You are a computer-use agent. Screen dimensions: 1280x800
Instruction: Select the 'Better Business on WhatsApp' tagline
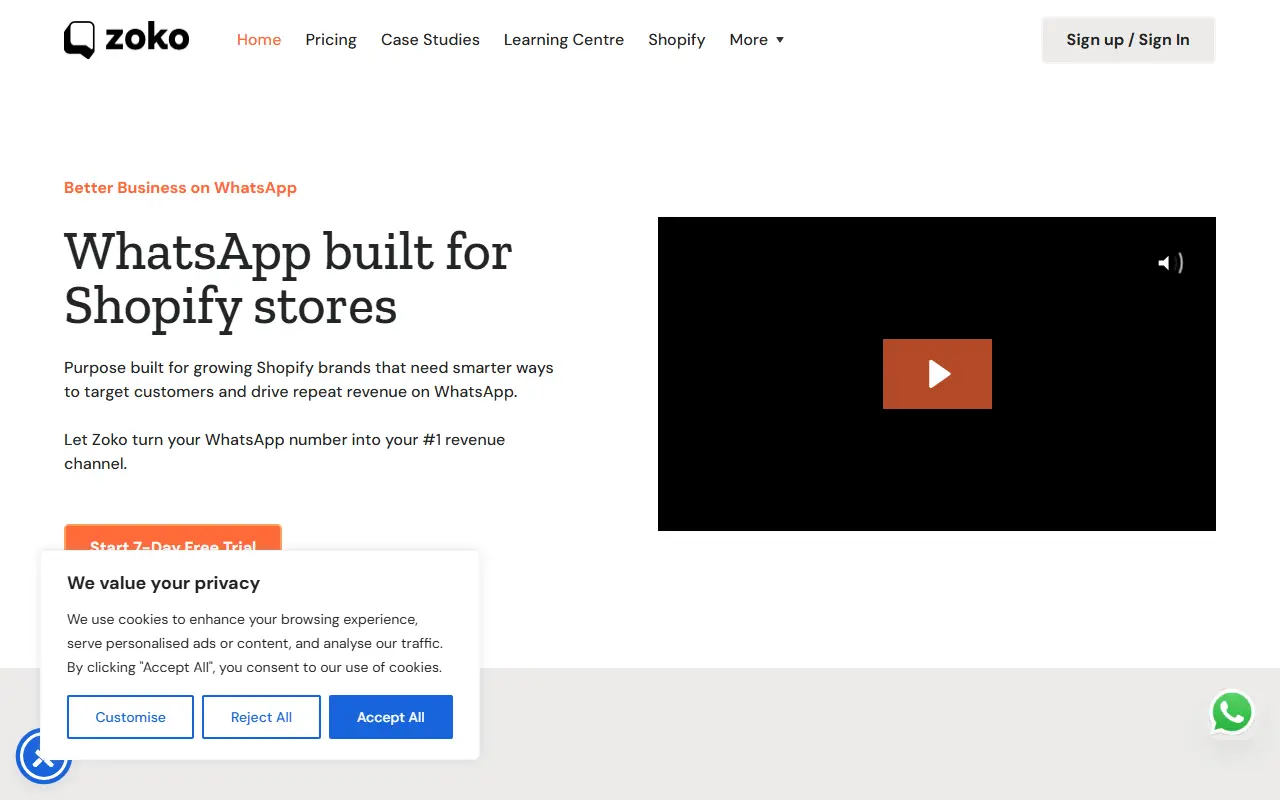pyautogui.click(x=180, y=188)
